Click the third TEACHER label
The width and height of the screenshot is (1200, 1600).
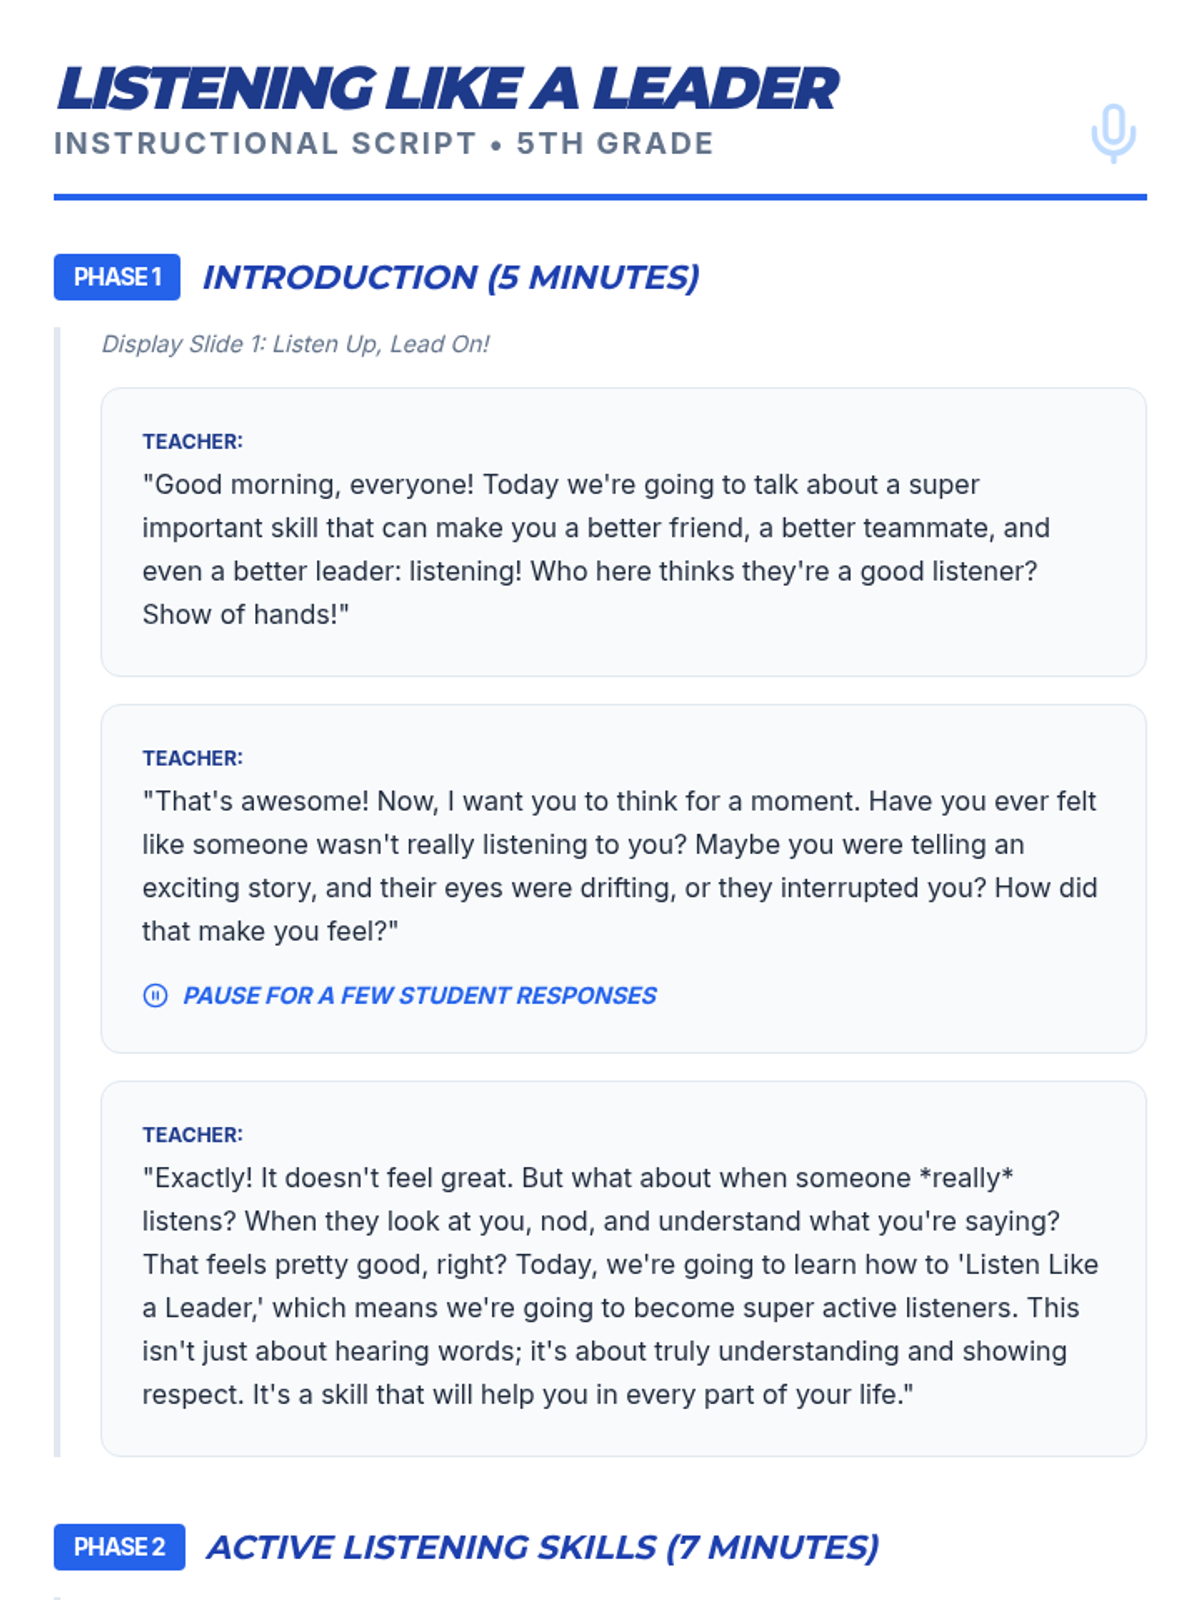pyautogui.click(x=192, y=1135)
